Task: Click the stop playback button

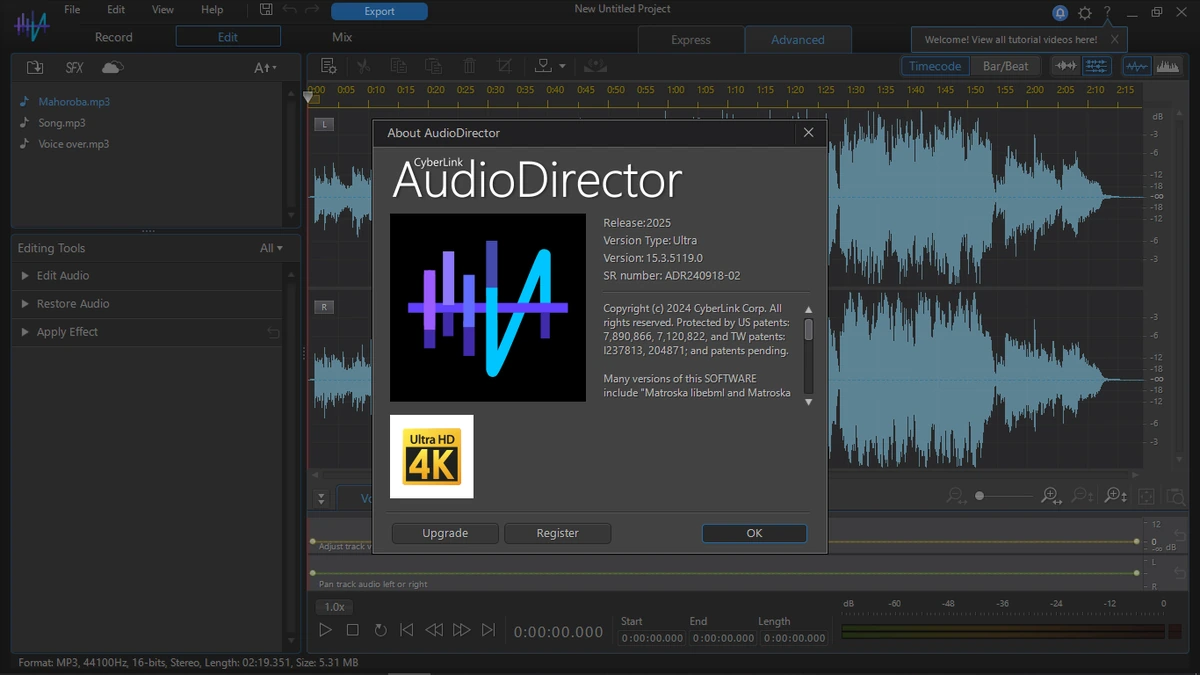Action: coord(353,630)
